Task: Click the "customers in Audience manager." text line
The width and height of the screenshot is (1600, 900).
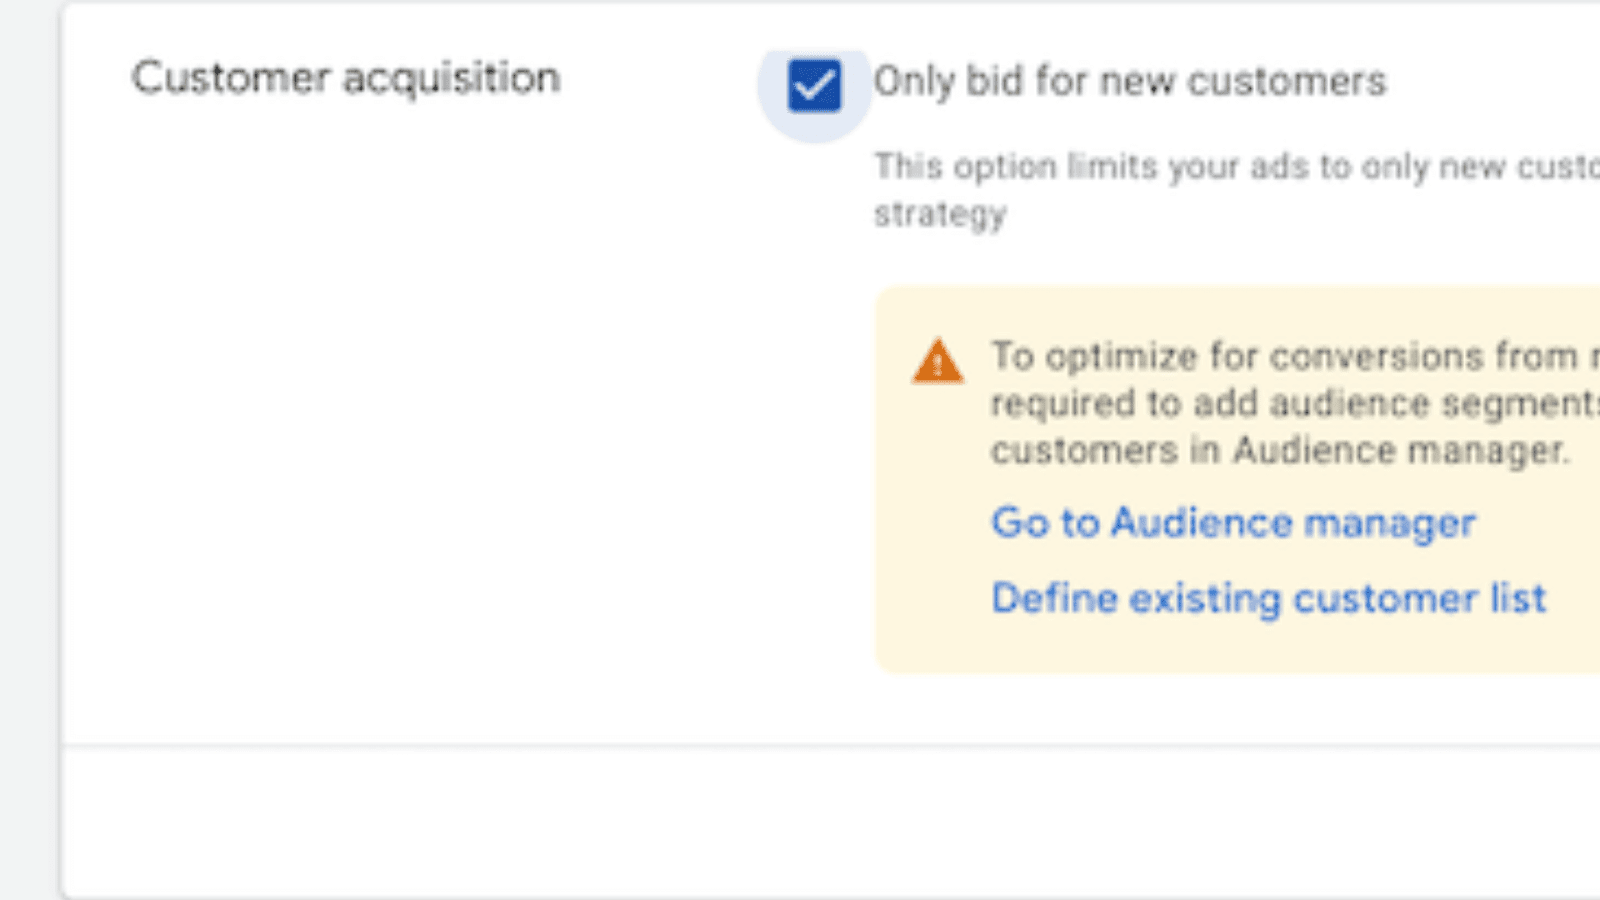Action: click(1280, 451)
